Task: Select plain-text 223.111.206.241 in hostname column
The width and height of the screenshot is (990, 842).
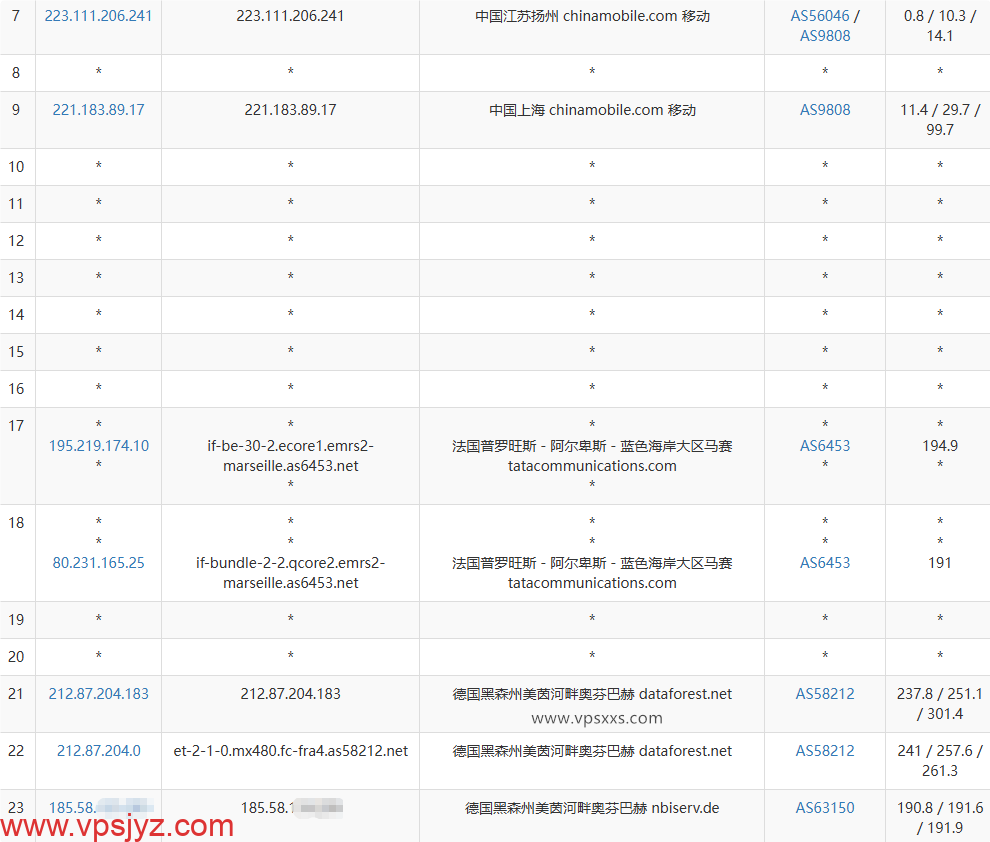Action: (290, 16)
